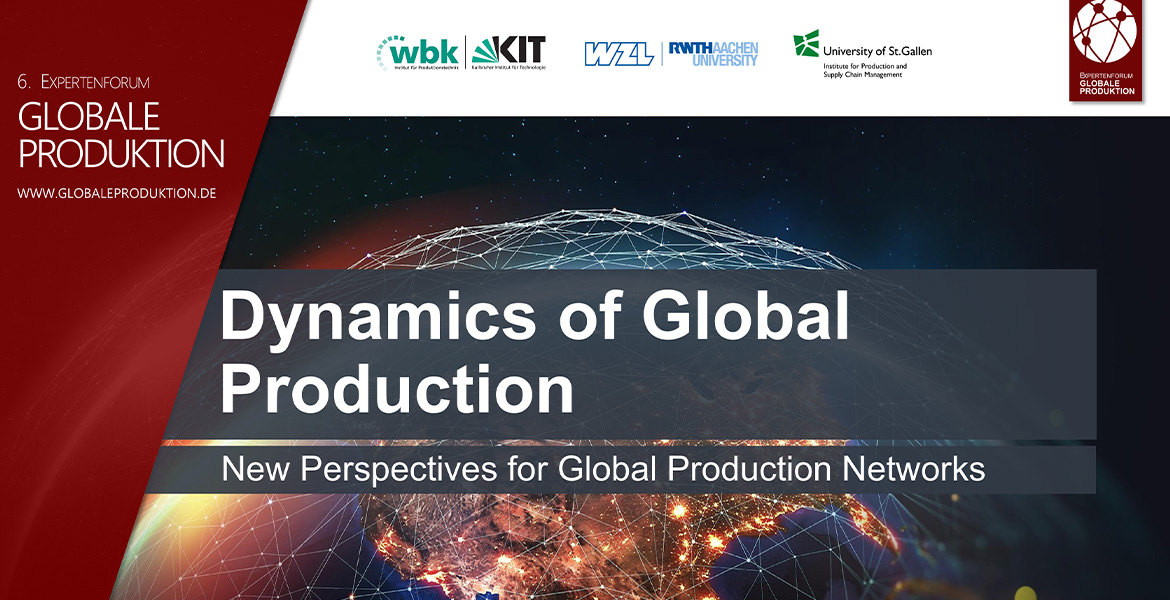Click the "GLOBALE PRODUKTION" title on red panel
1170x600 pixels.
(121, 135)
